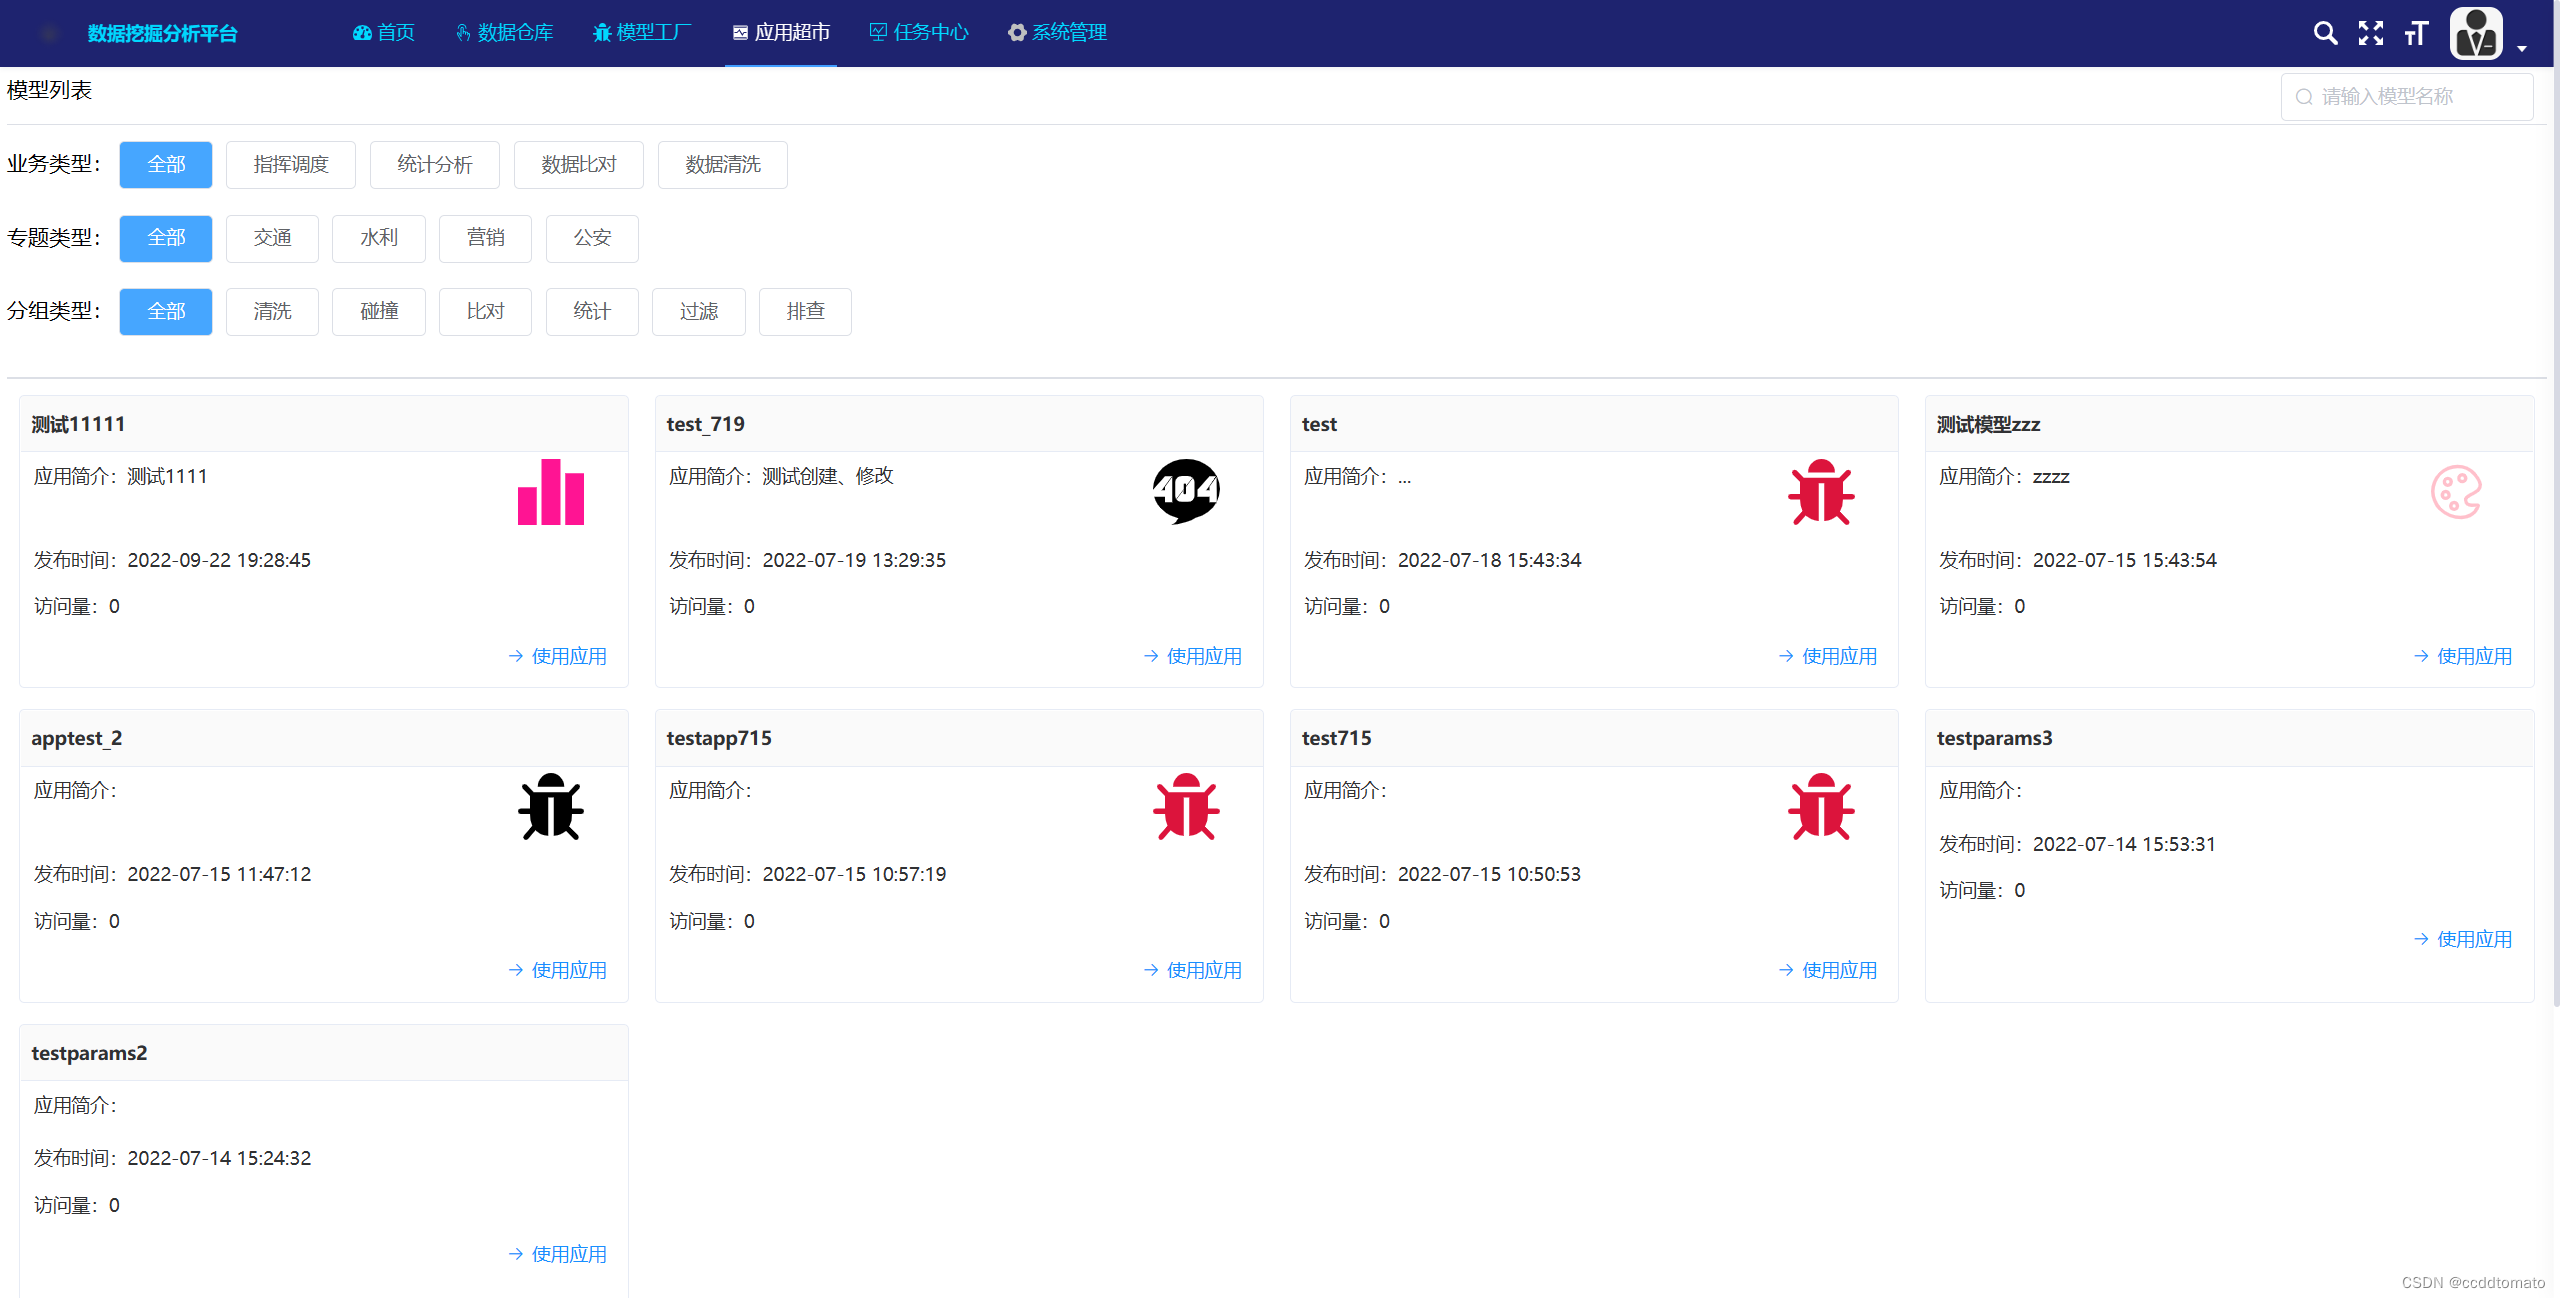Open the user avatar menu
Screen dimensions: 2560x1298
point(2476,33)
